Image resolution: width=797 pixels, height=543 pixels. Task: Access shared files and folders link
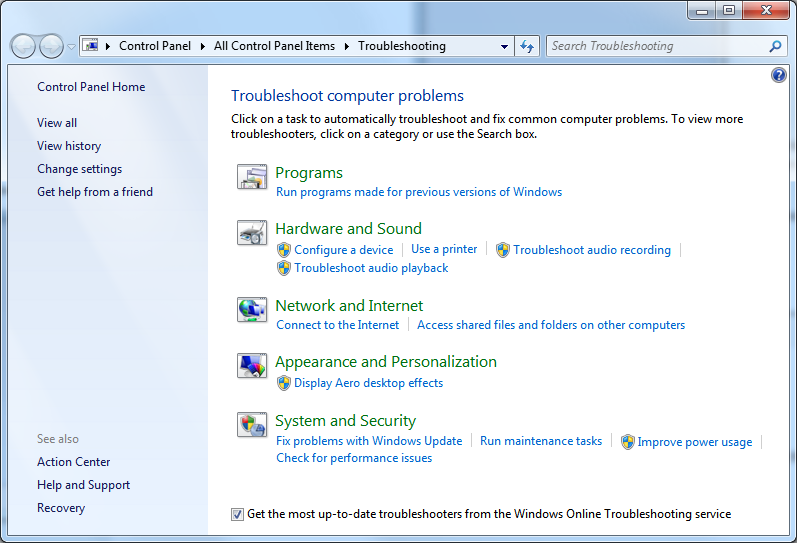coord(551,325)
